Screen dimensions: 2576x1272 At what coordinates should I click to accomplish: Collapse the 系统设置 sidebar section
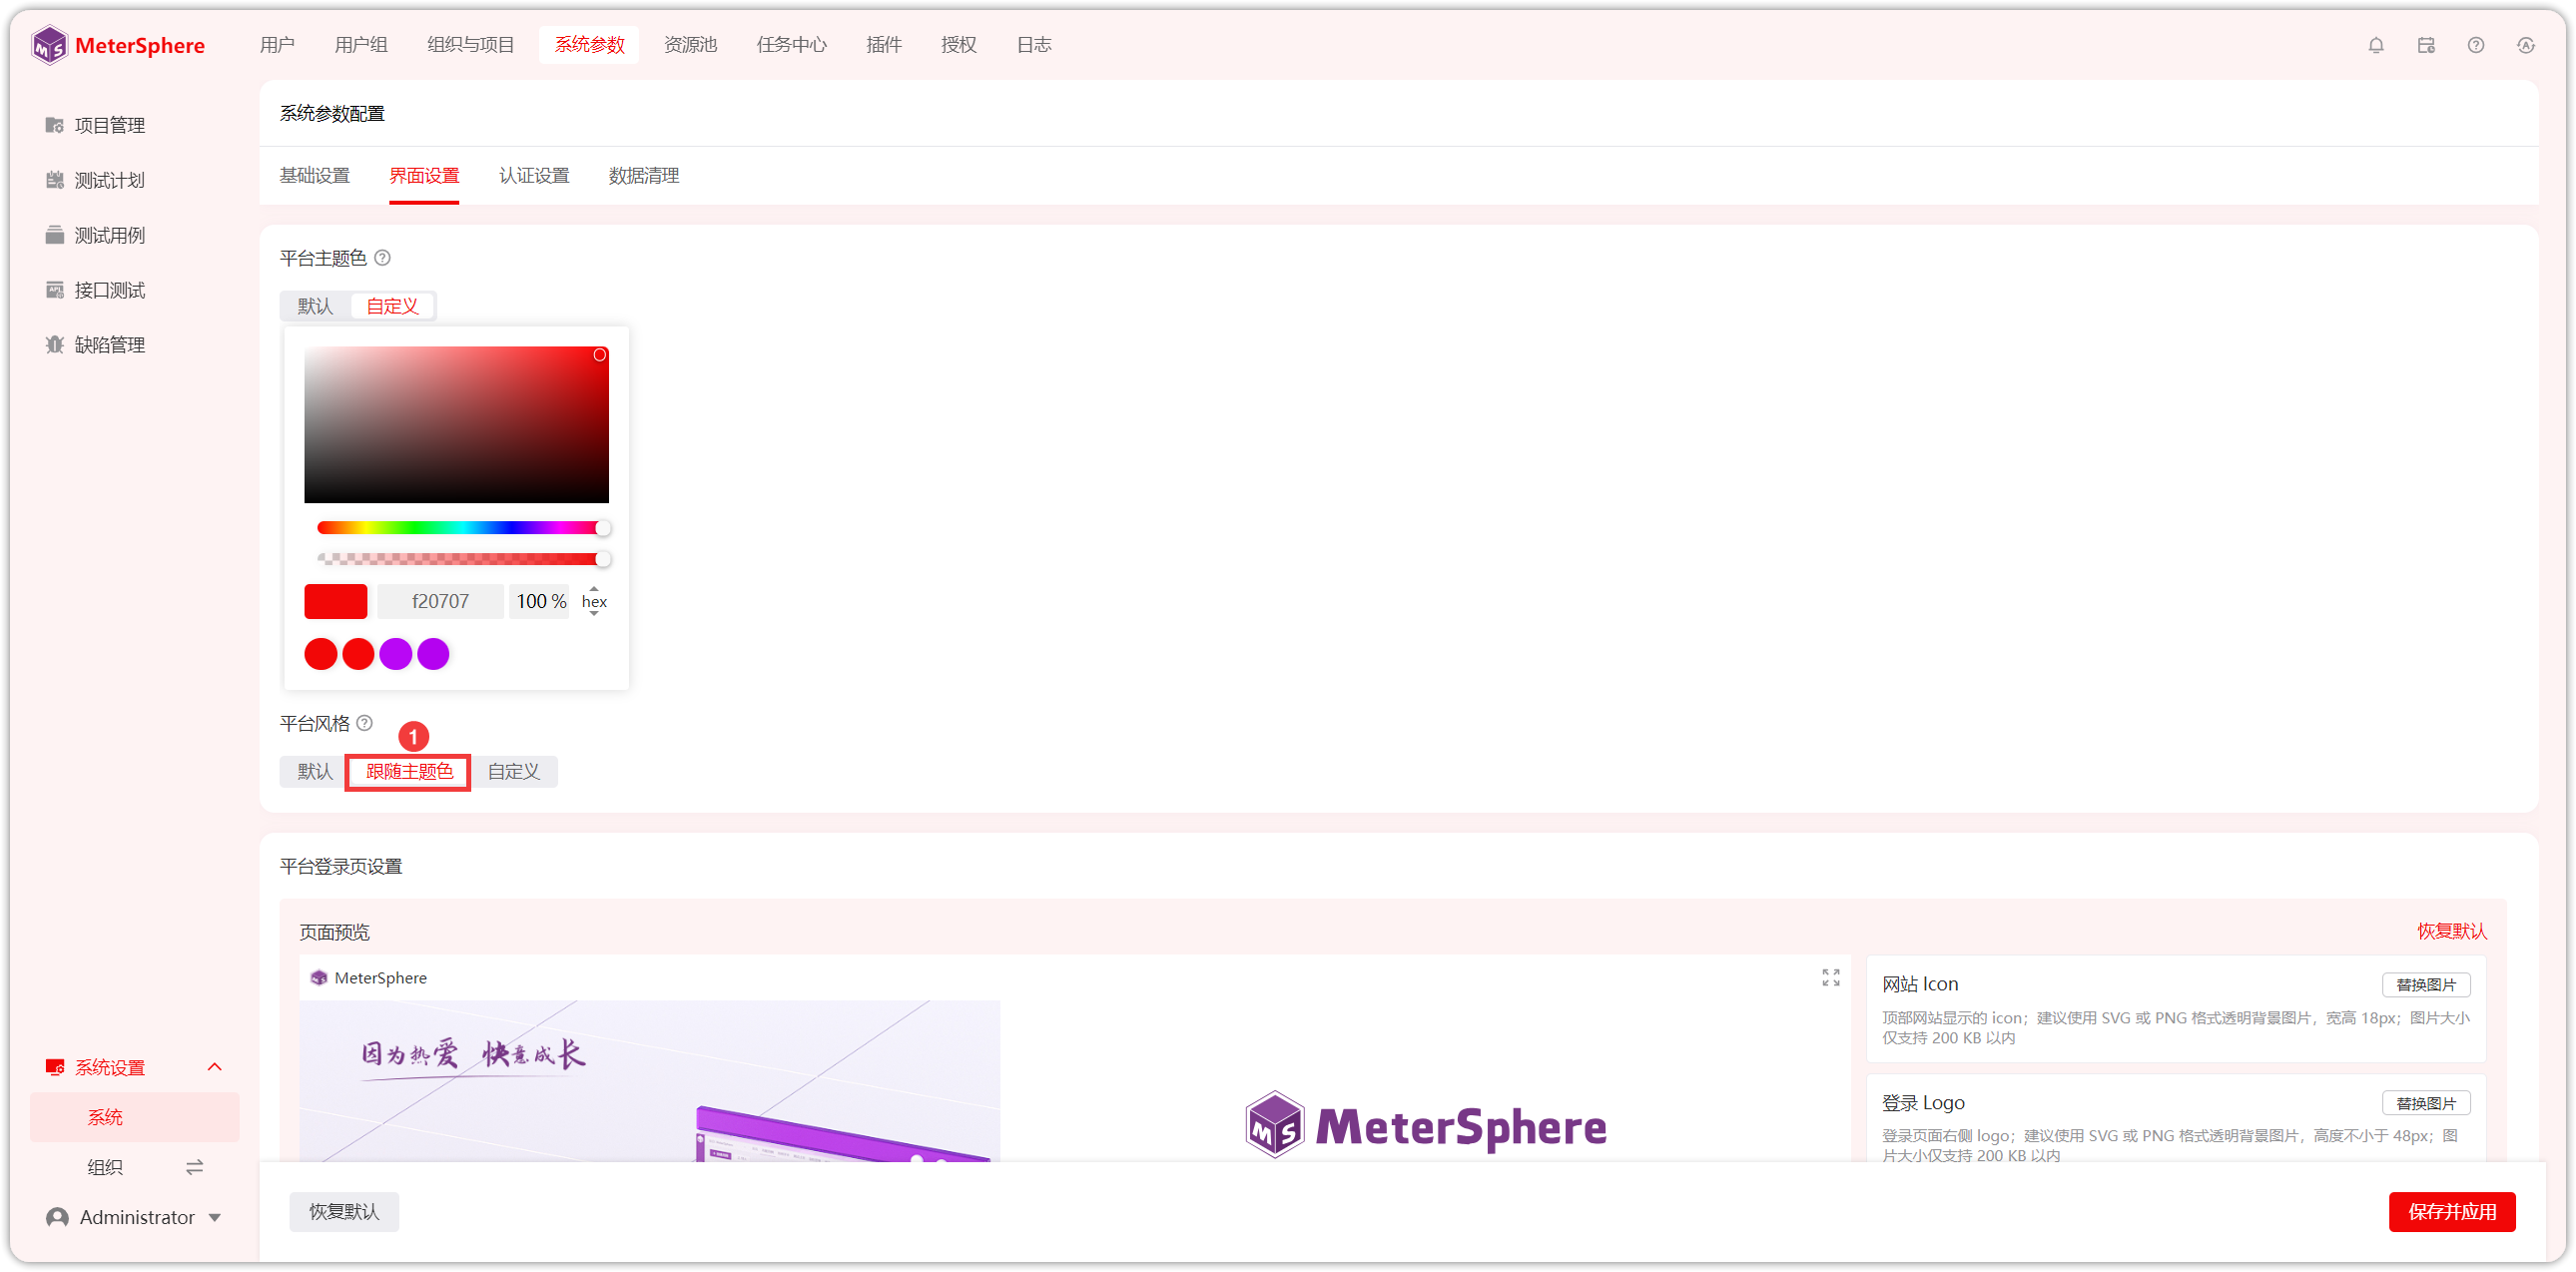tap(214, 1067)
